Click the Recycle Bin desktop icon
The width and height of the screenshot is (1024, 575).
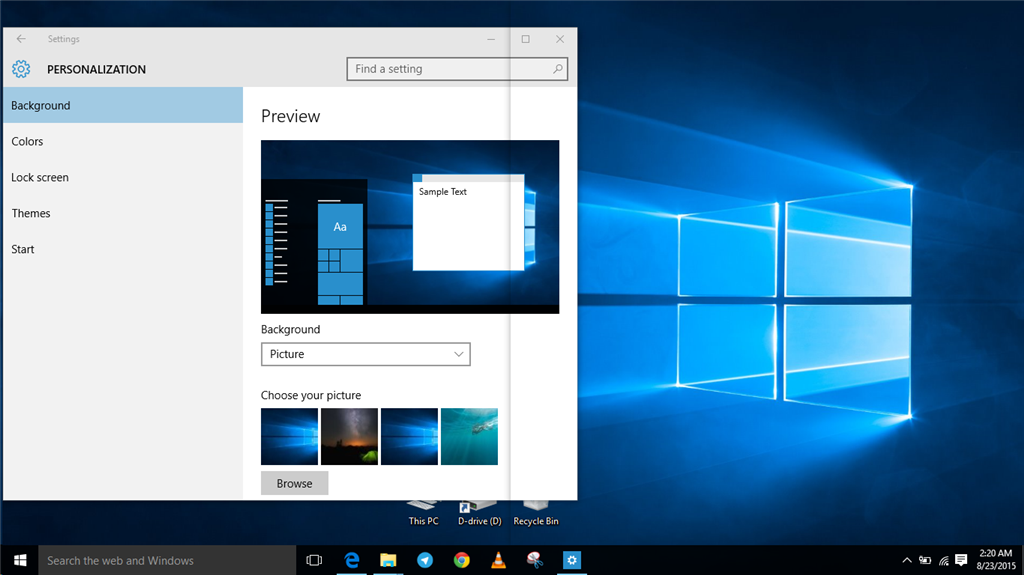[x=536, y=514]
